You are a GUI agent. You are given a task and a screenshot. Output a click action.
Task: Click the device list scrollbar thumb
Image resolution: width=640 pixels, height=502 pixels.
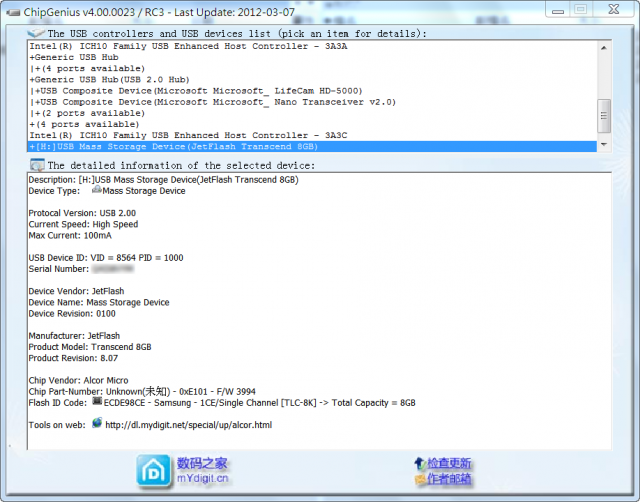(604, 116)
